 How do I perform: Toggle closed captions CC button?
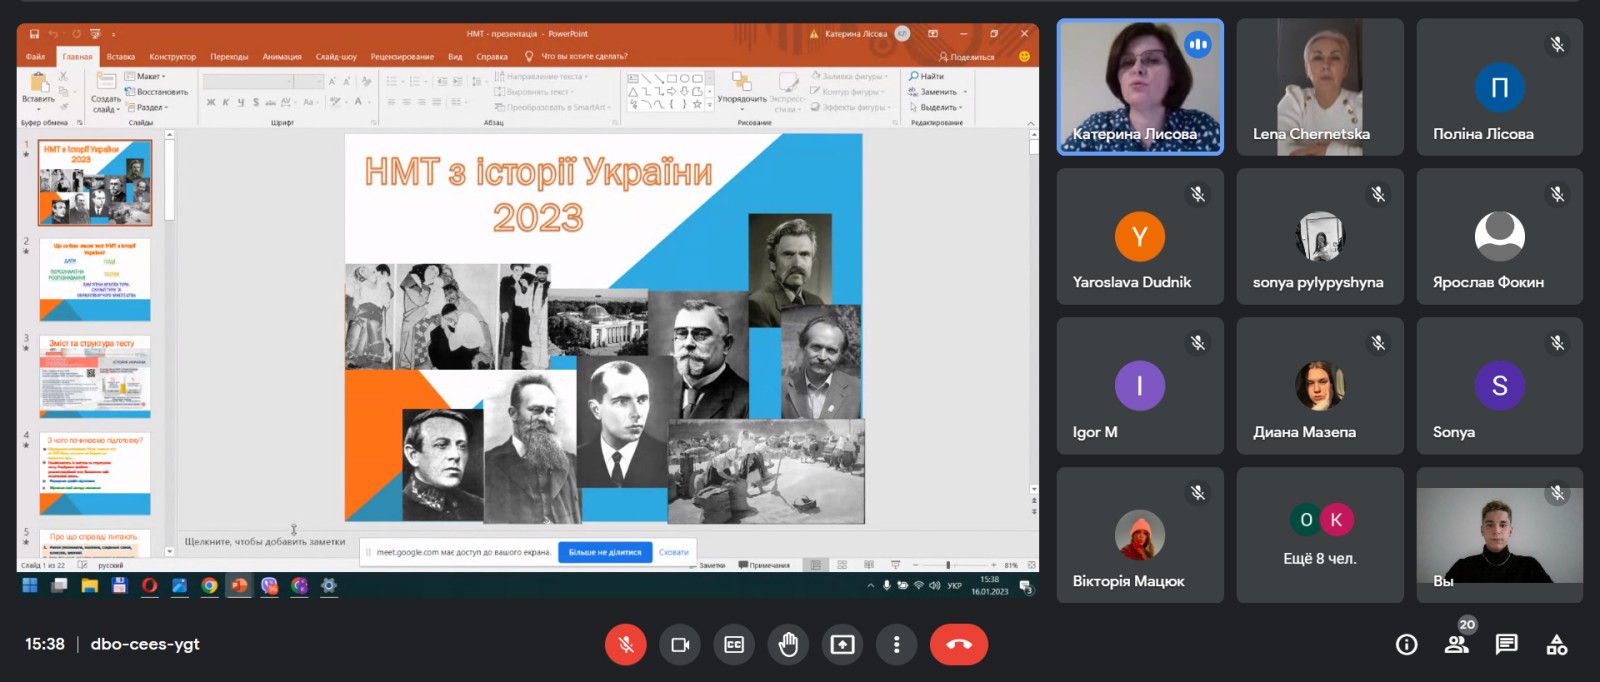[734, 645]
